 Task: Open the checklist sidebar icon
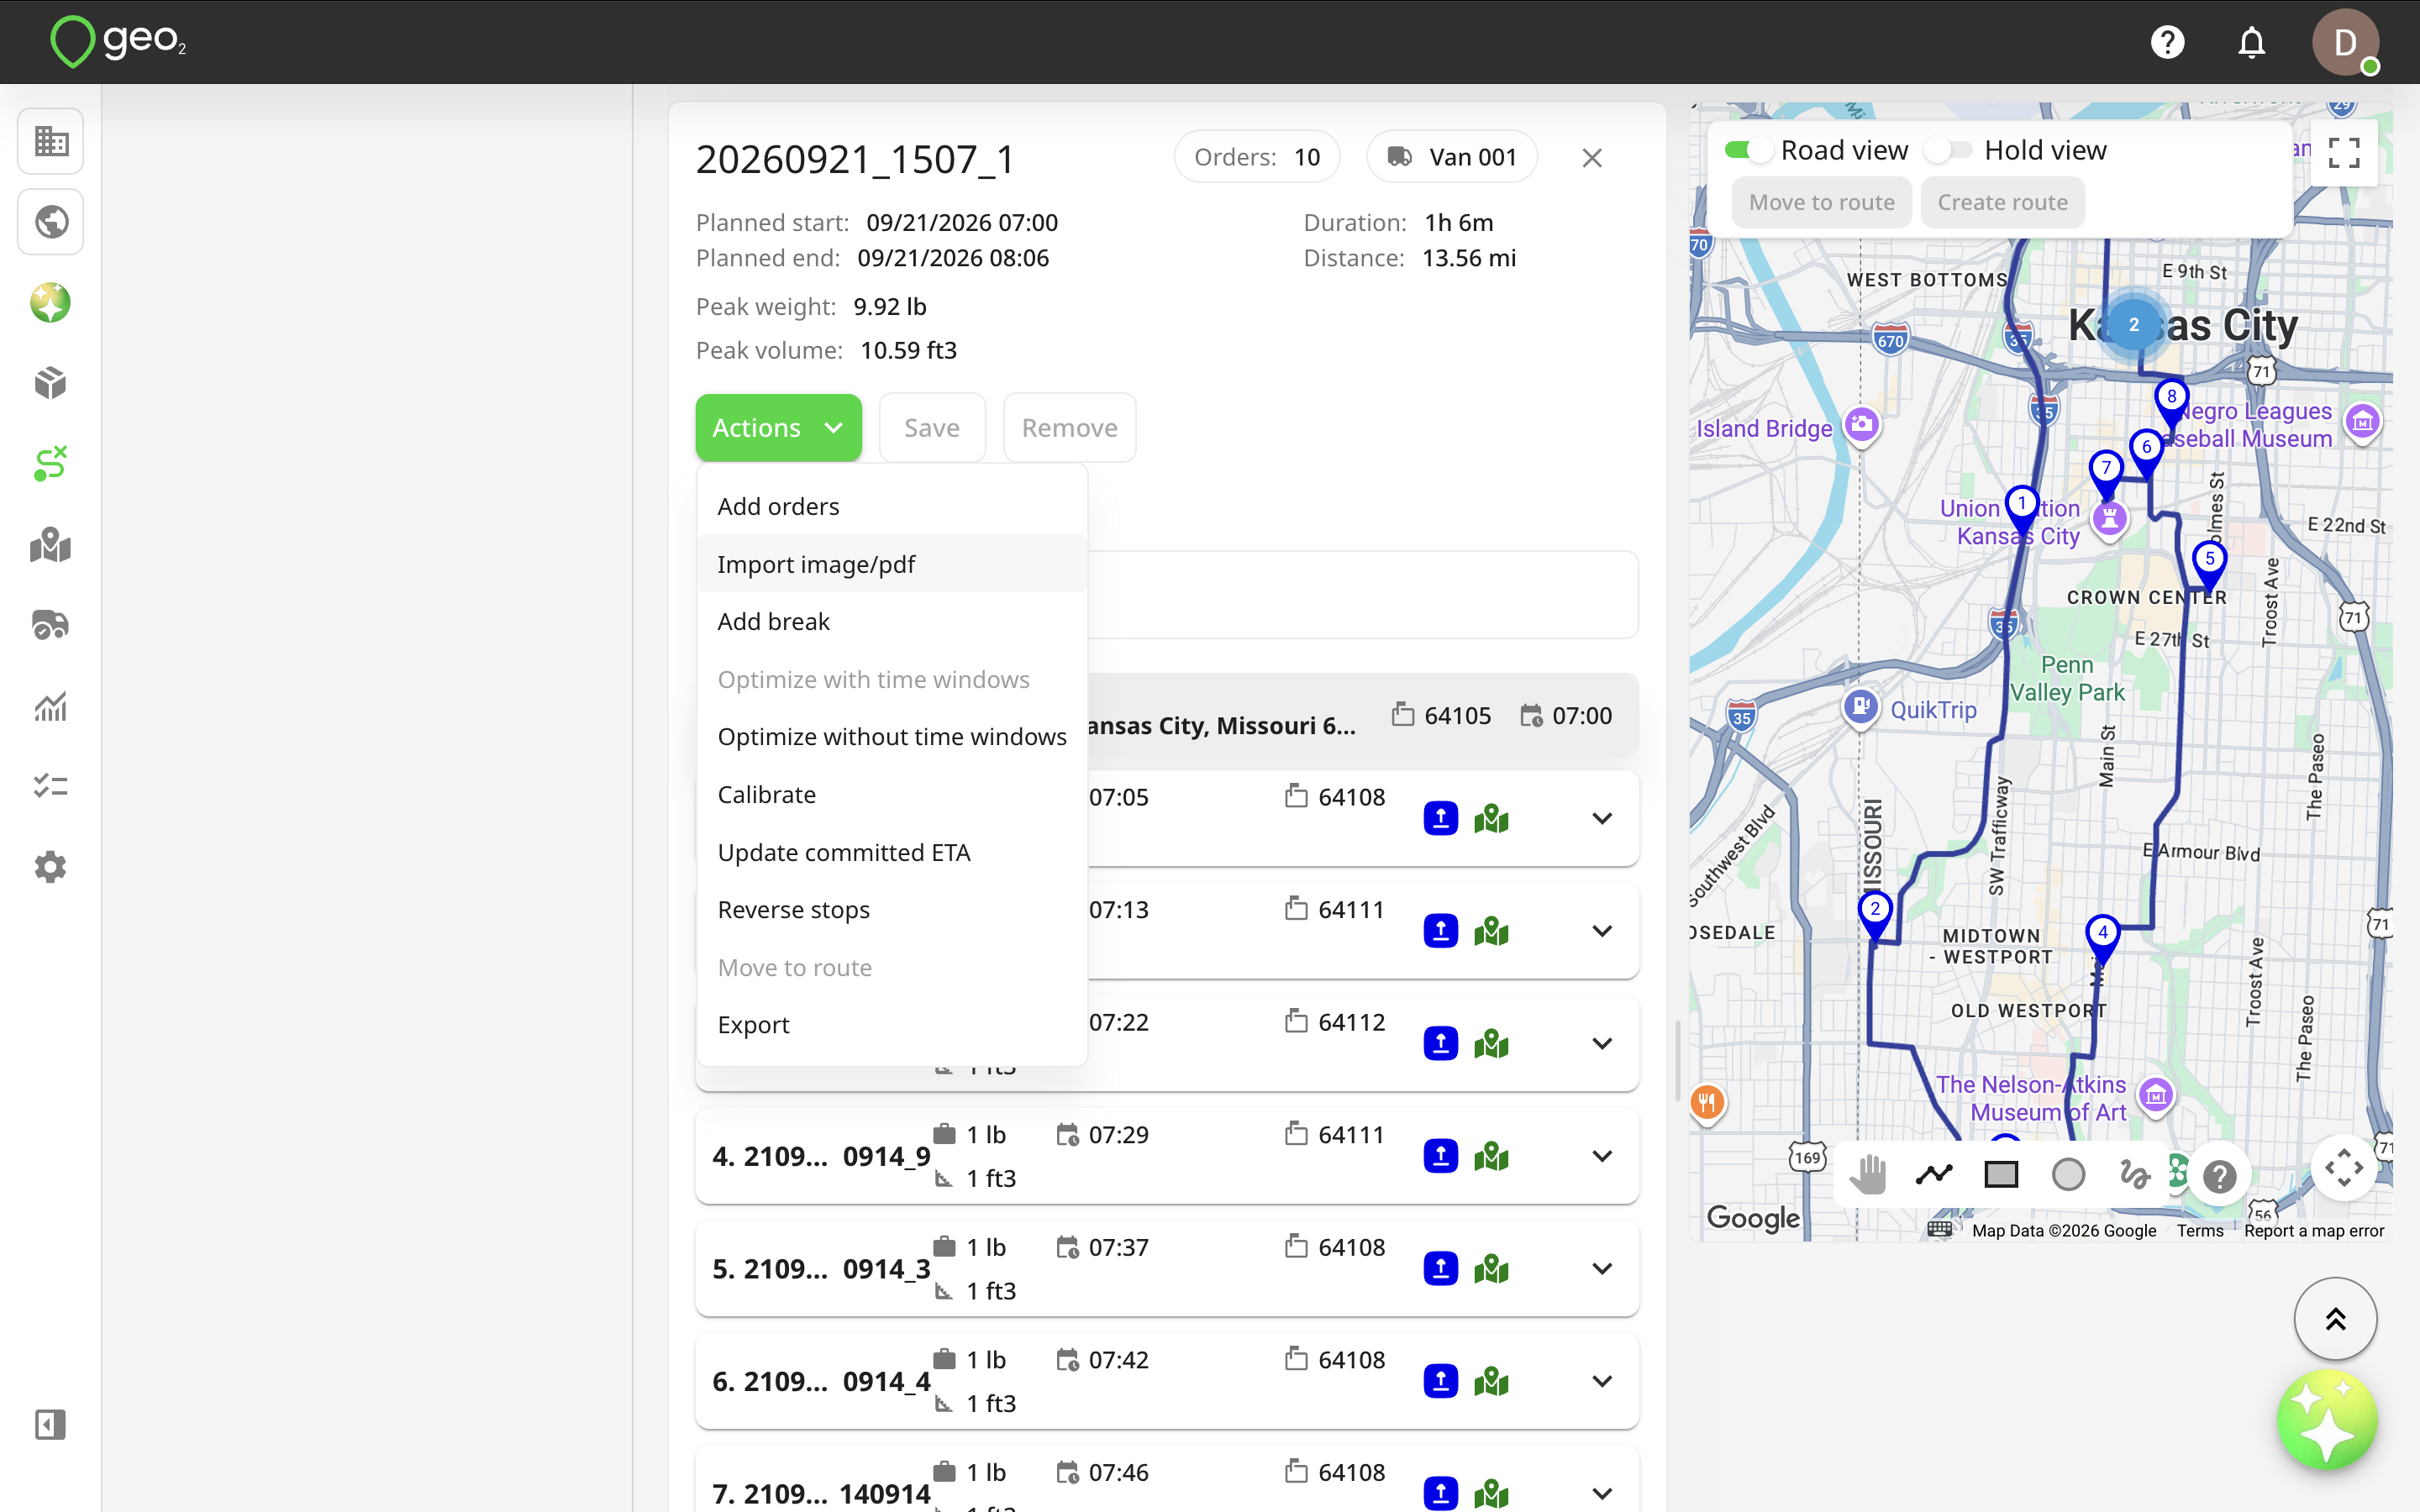click(50, 786)
